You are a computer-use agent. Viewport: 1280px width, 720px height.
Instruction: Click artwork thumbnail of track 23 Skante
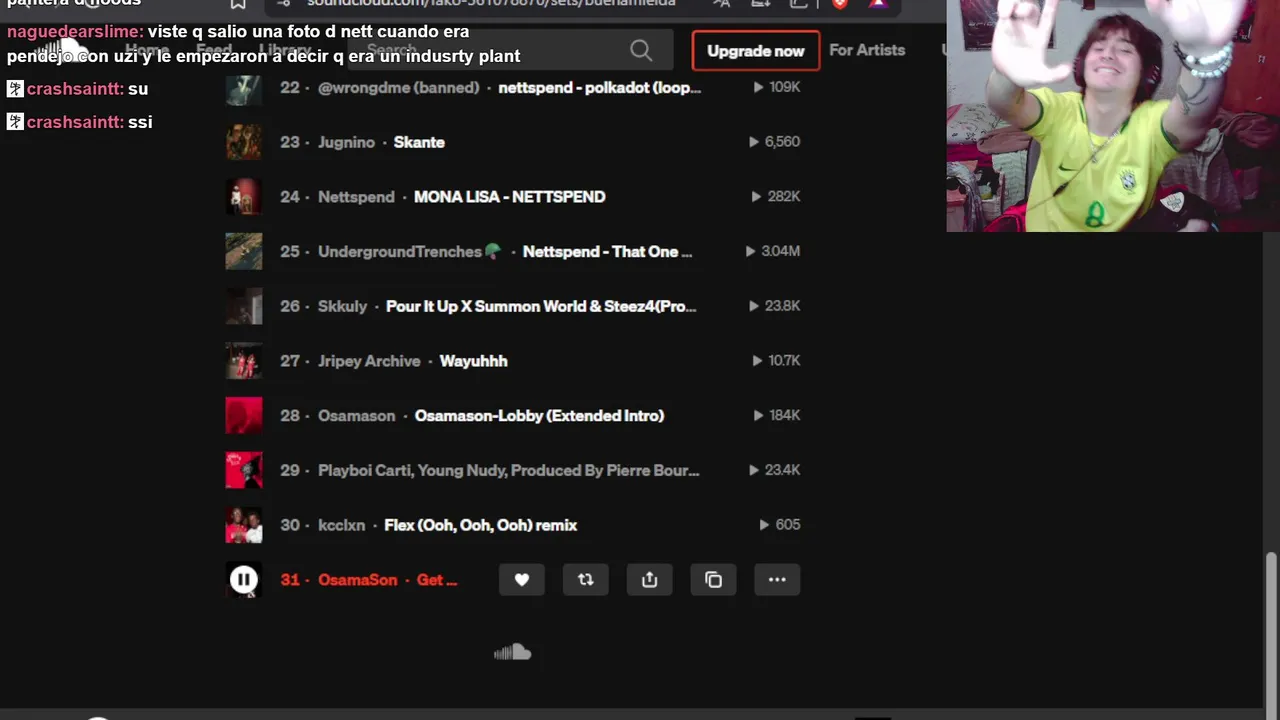coord(244,142)
